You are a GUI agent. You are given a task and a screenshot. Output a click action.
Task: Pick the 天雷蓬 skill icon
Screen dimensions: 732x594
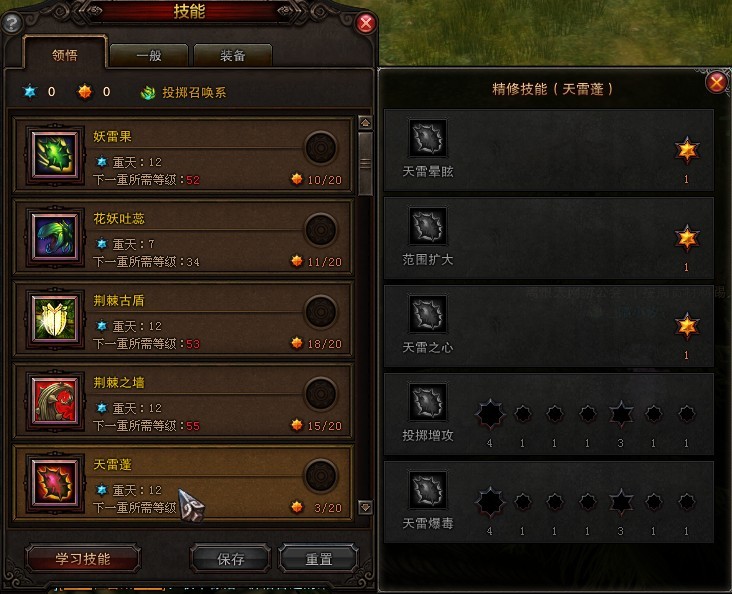(x=55, y=483)
